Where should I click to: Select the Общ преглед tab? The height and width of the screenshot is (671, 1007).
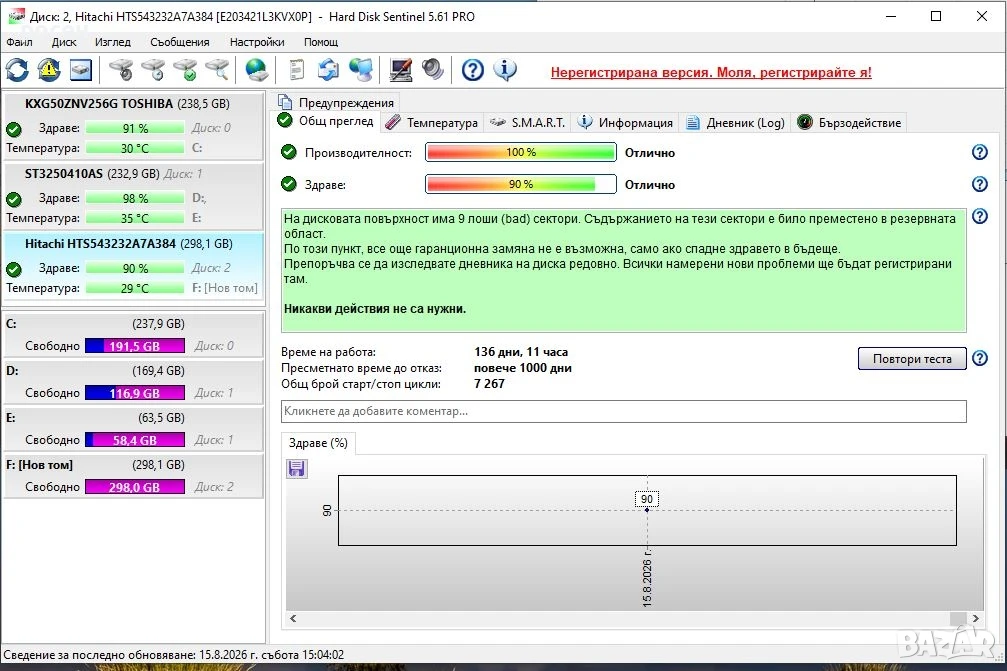pyautogui.click(x=326, y=121)
